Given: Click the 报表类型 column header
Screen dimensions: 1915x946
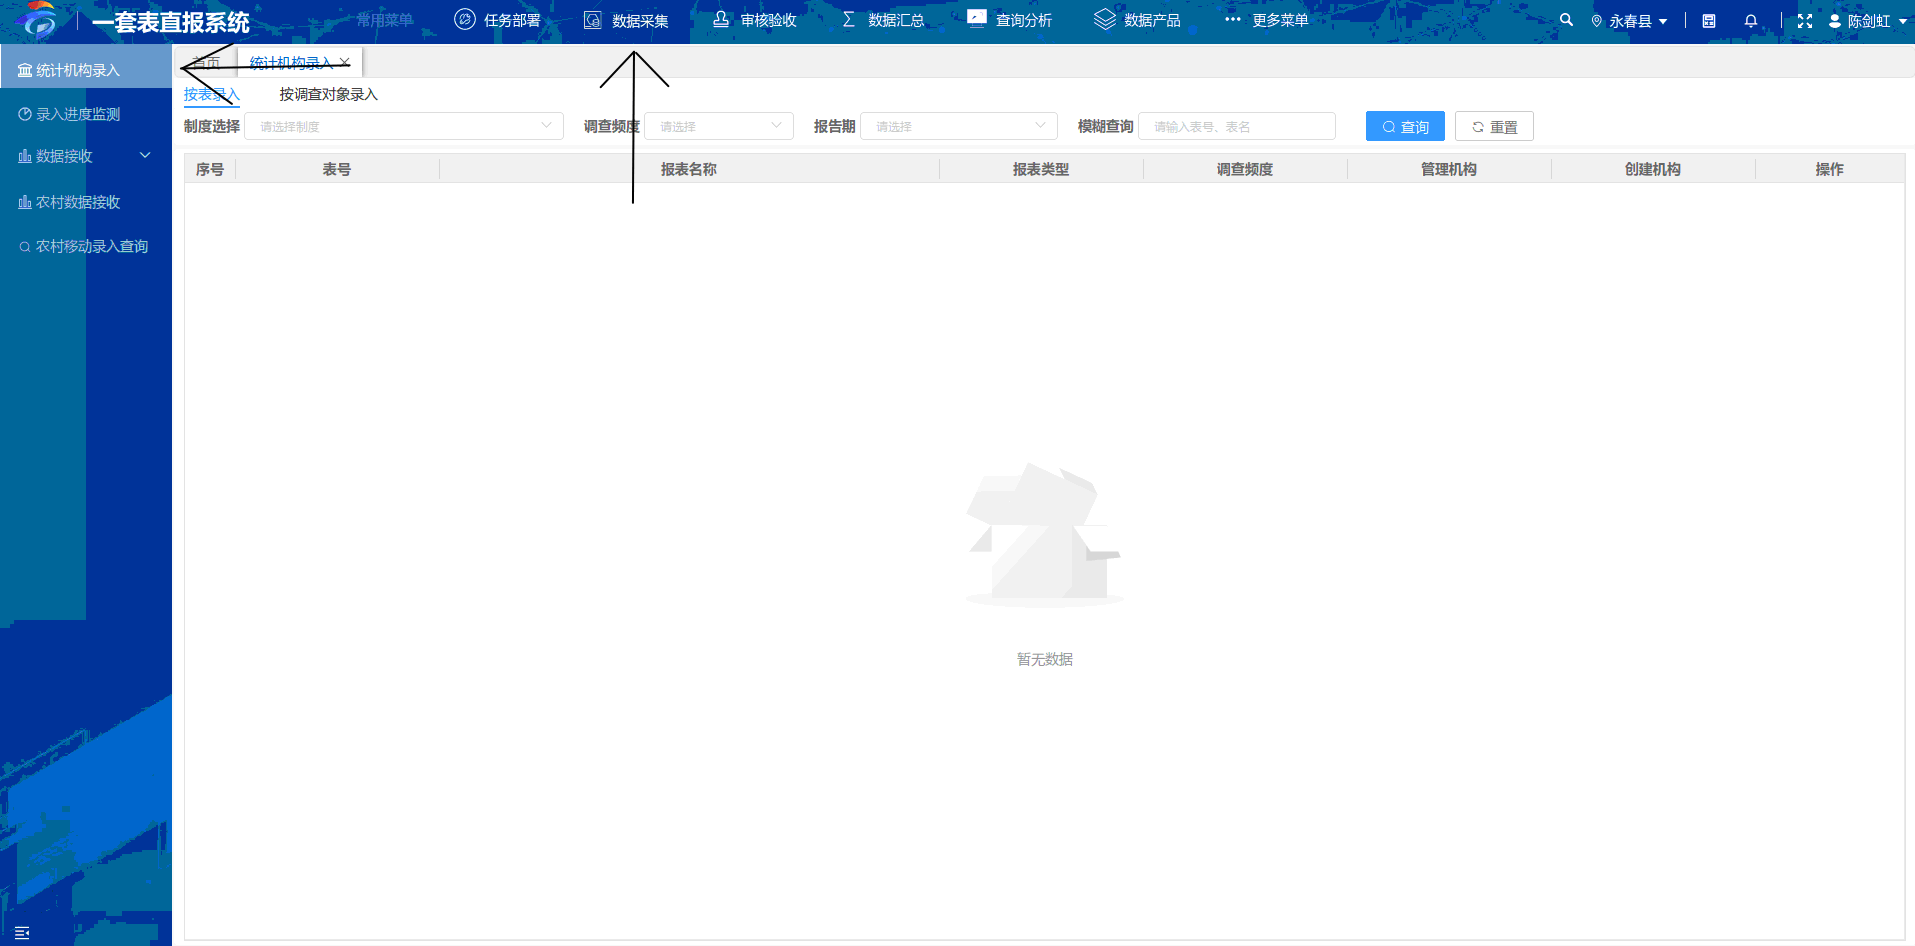Looking at the screenshot, I should click(1041, 169).
